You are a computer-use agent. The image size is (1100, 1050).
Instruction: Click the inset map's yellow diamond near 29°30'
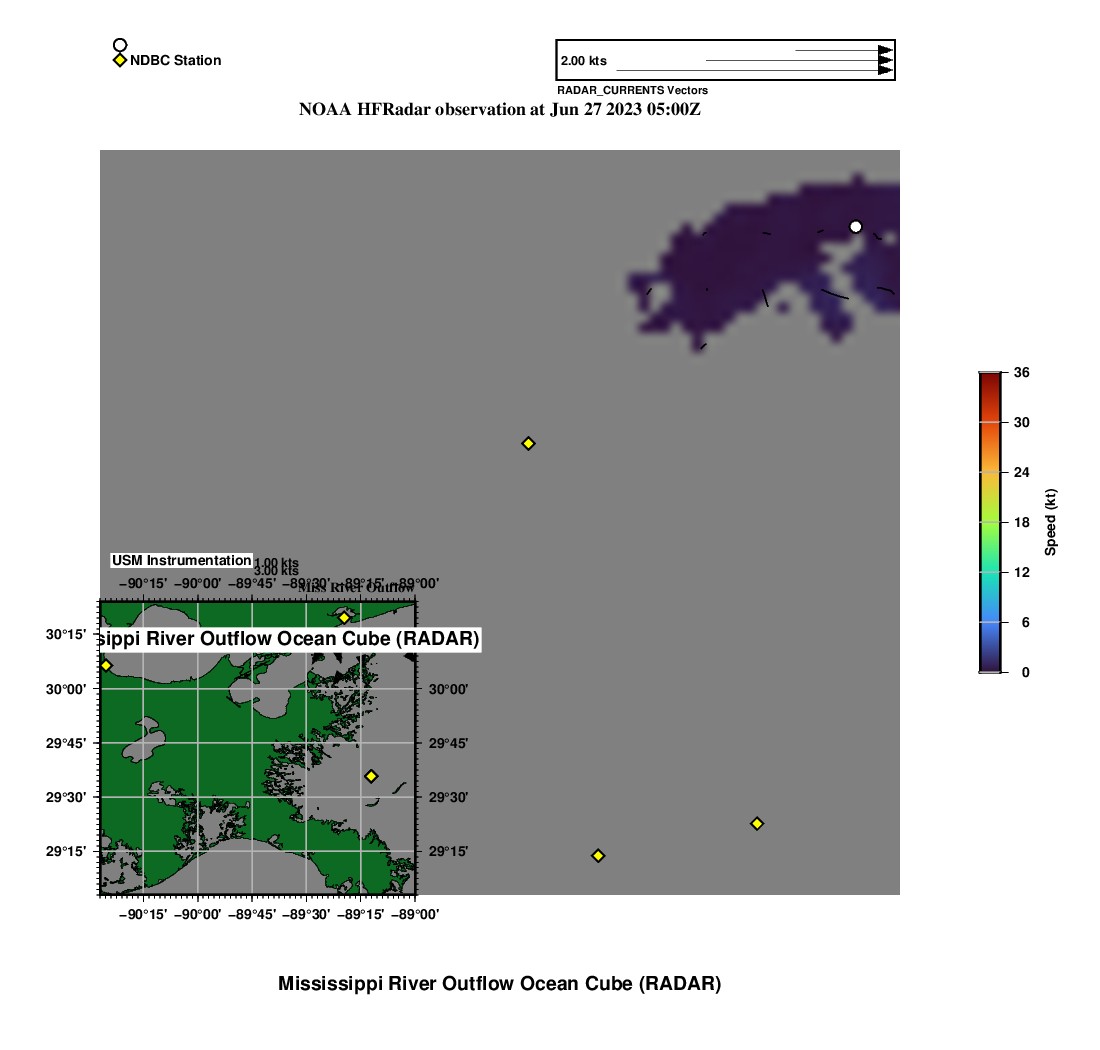(371, 776)
